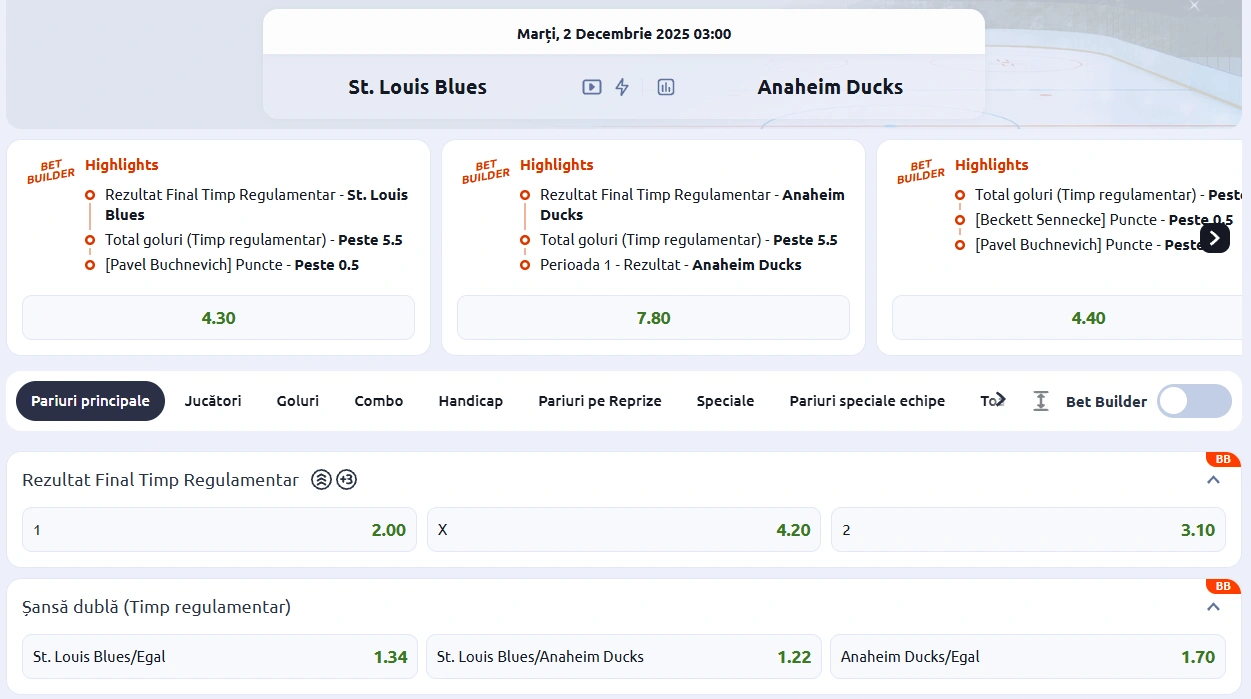The width and height of the screenshot is (1251, 699).
Task: Collapse Rezultat Final Timp Regulamentar section
Action: pos(1213,480)
